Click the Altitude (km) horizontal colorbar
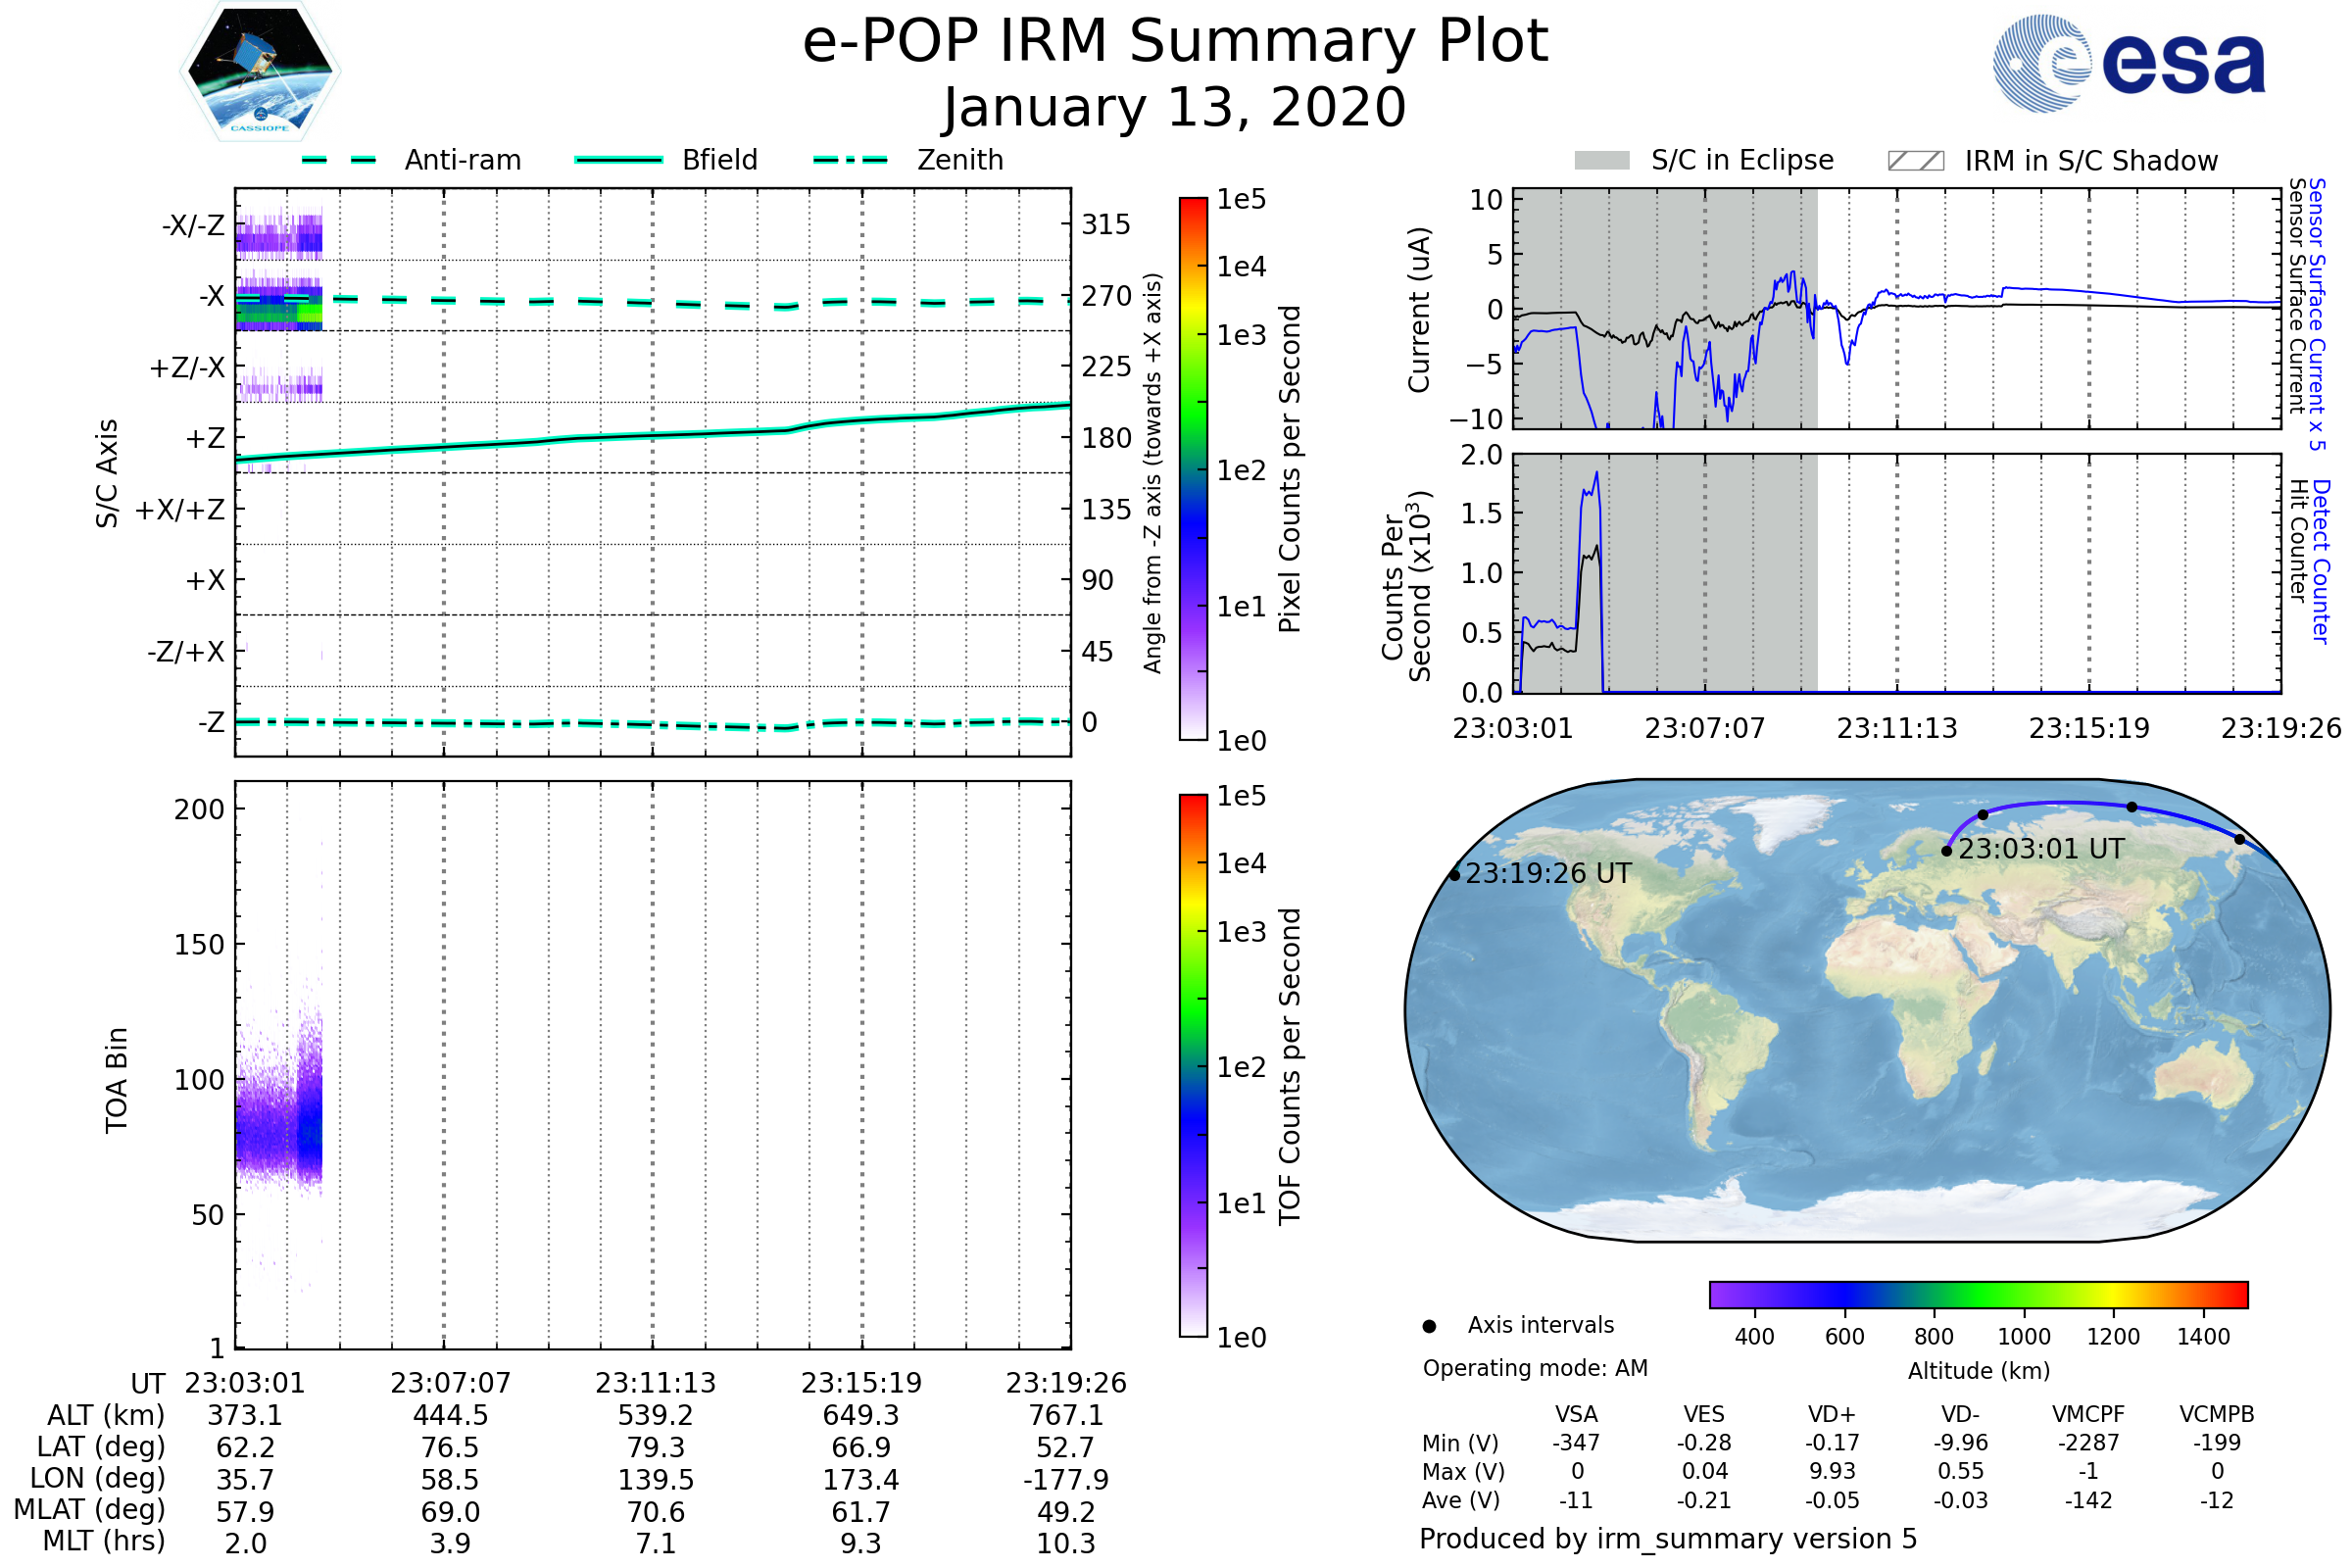Screen dimensions: 2352x1568 pos(1978,1295)
